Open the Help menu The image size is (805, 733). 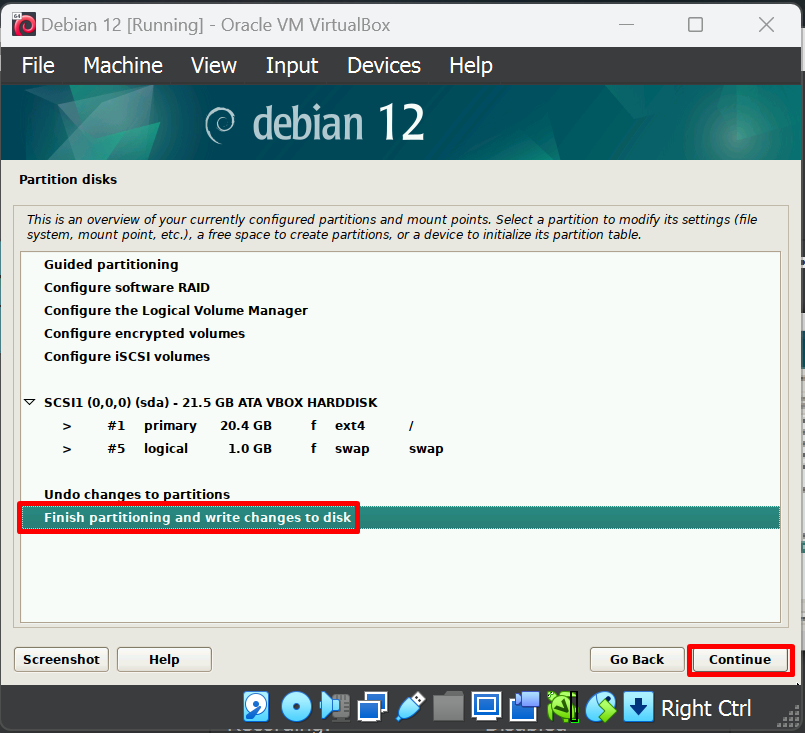pyautogui.click(x=471, y=66)
